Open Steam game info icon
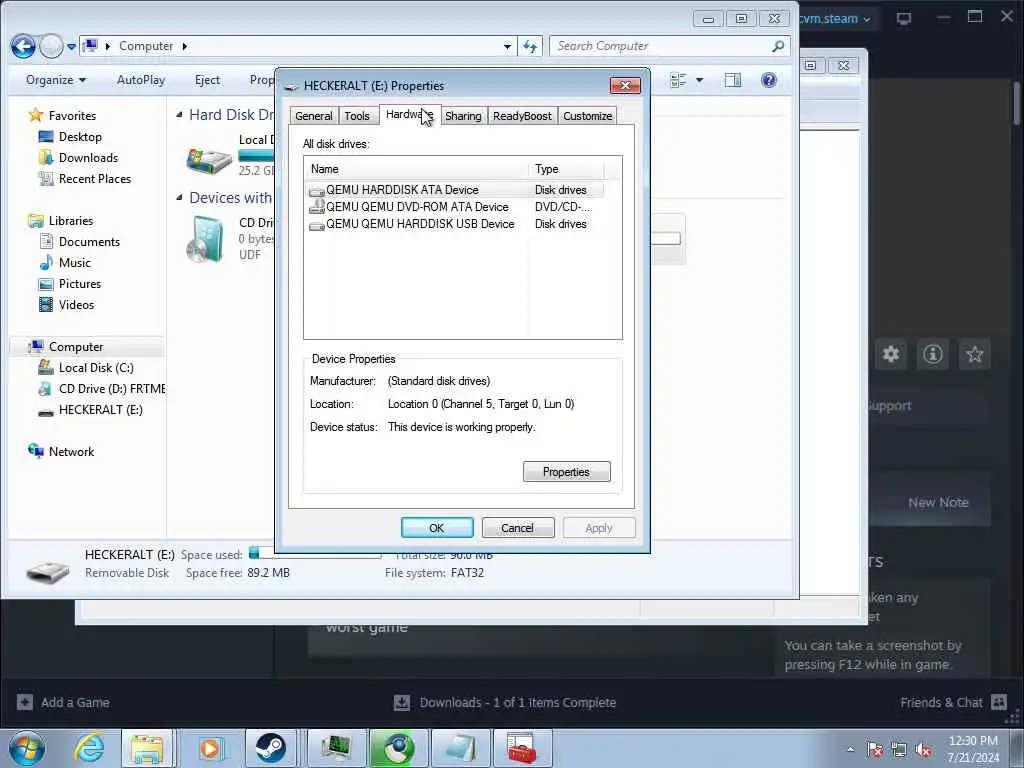Screen dimensions: 1024x768 933,355
